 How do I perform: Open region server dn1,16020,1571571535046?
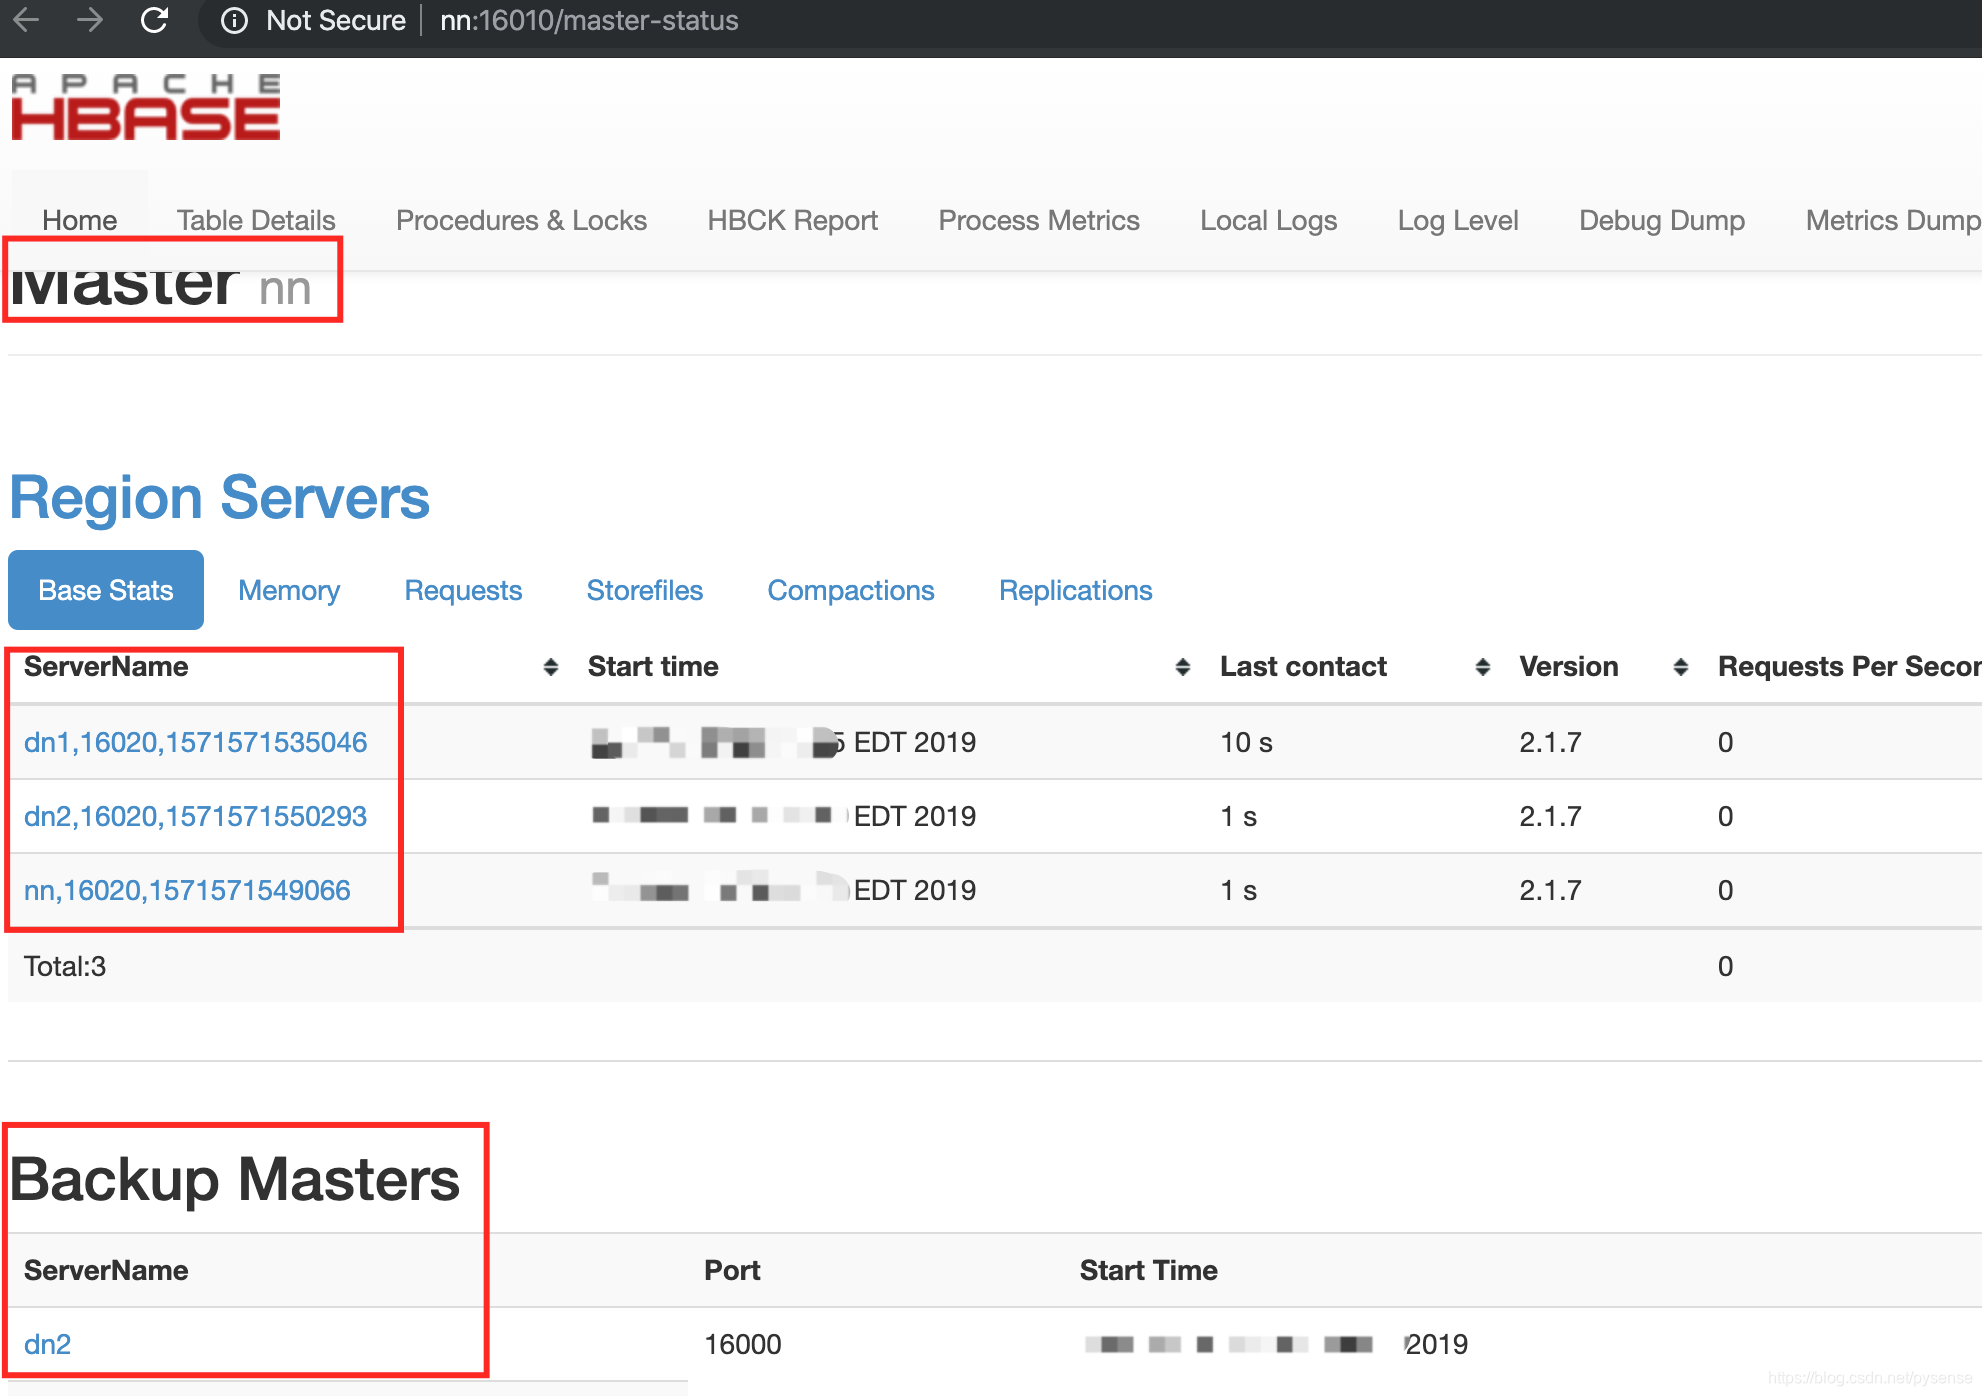pos(196,742)
